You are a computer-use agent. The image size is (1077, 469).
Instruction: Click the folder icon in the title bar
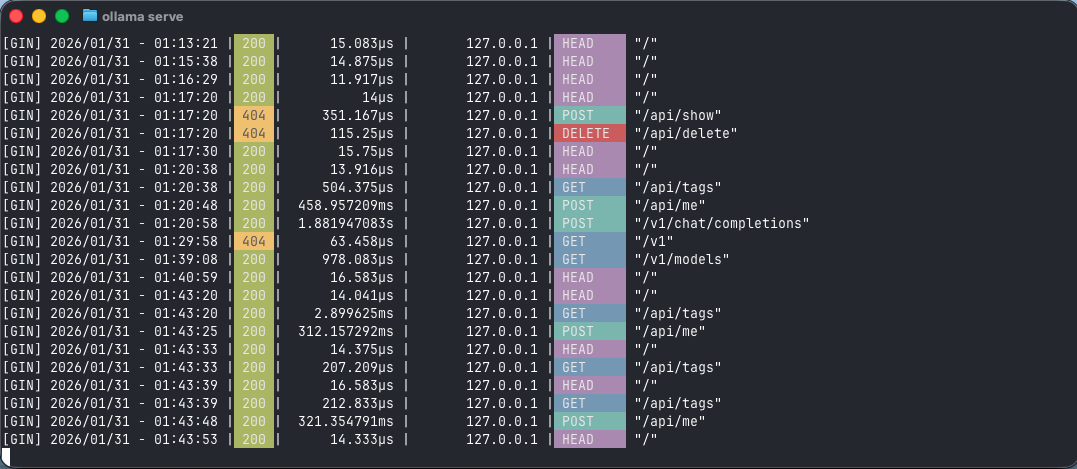[x=89, y=15]
